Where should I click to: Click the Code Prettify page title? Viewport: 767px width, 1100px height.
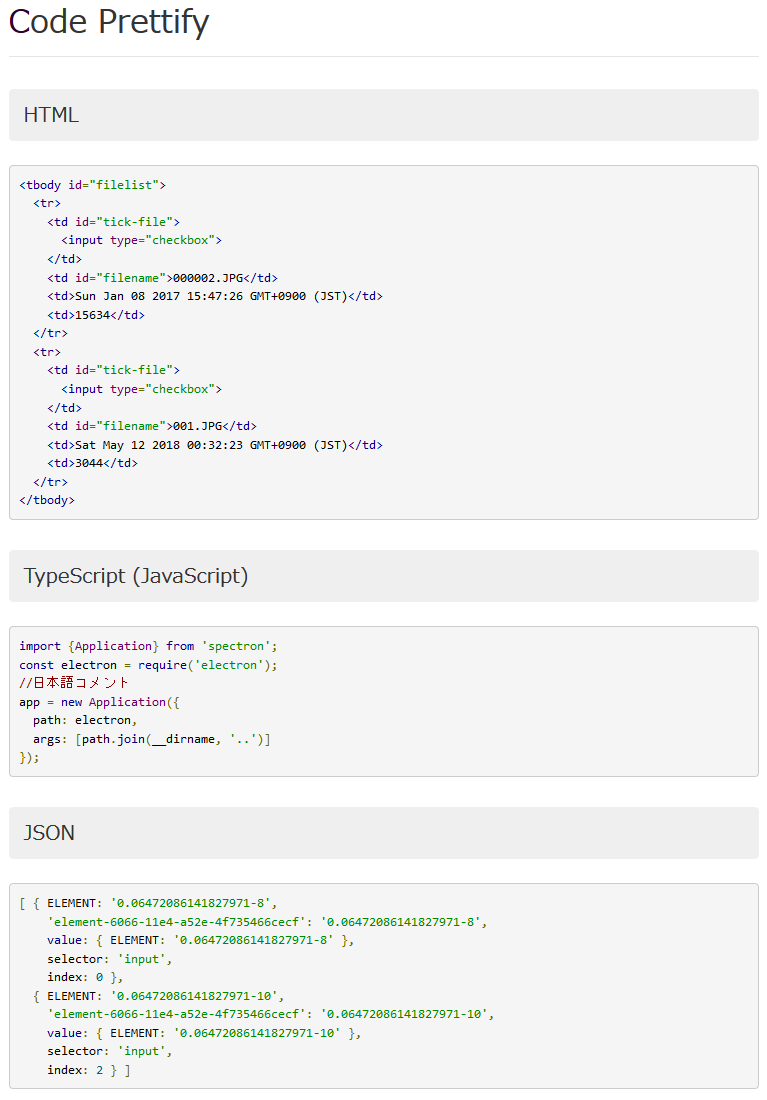click(x=109, y=22)
